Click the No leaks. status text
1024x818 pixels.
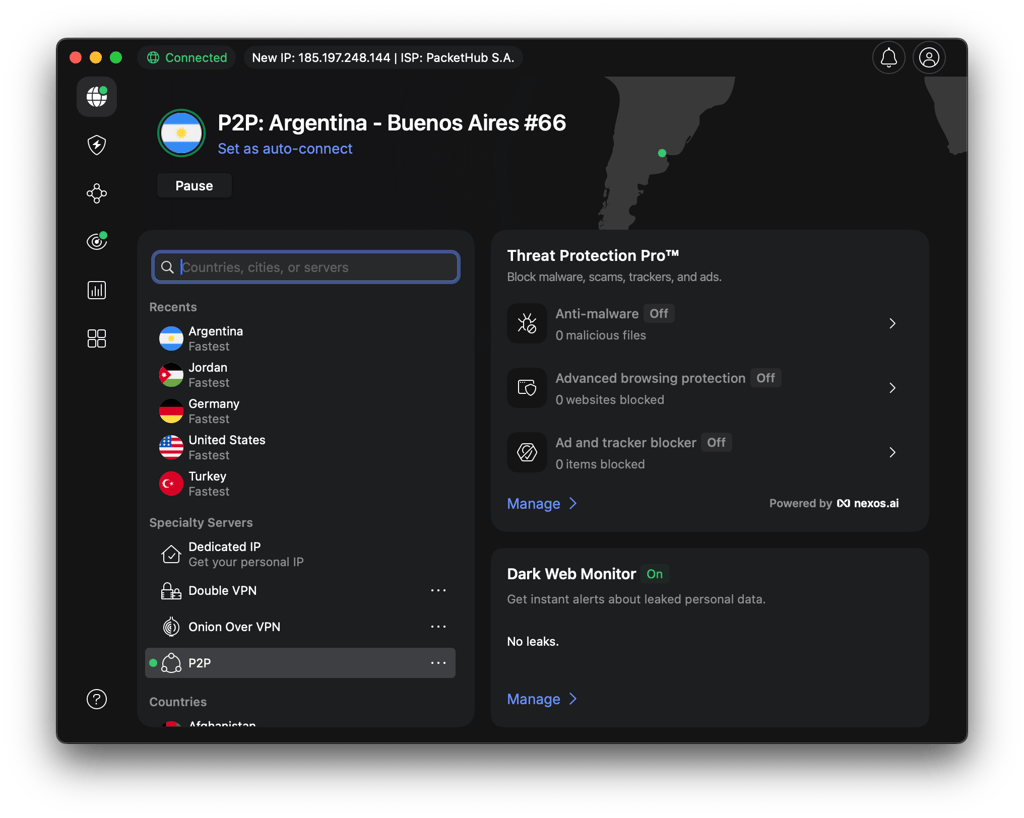click(x=533, y=641)
